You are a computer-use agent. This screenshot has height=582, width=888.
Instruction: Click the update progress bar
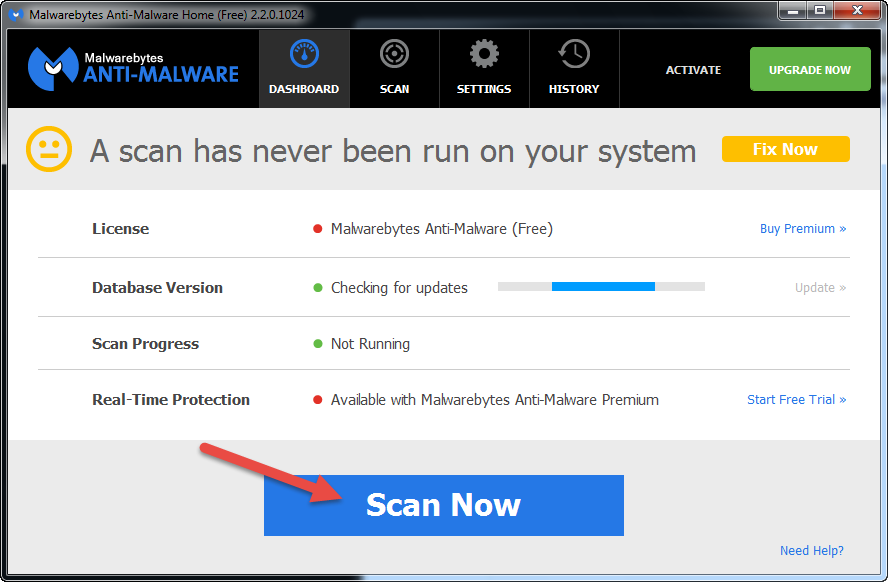pos(601,286)
